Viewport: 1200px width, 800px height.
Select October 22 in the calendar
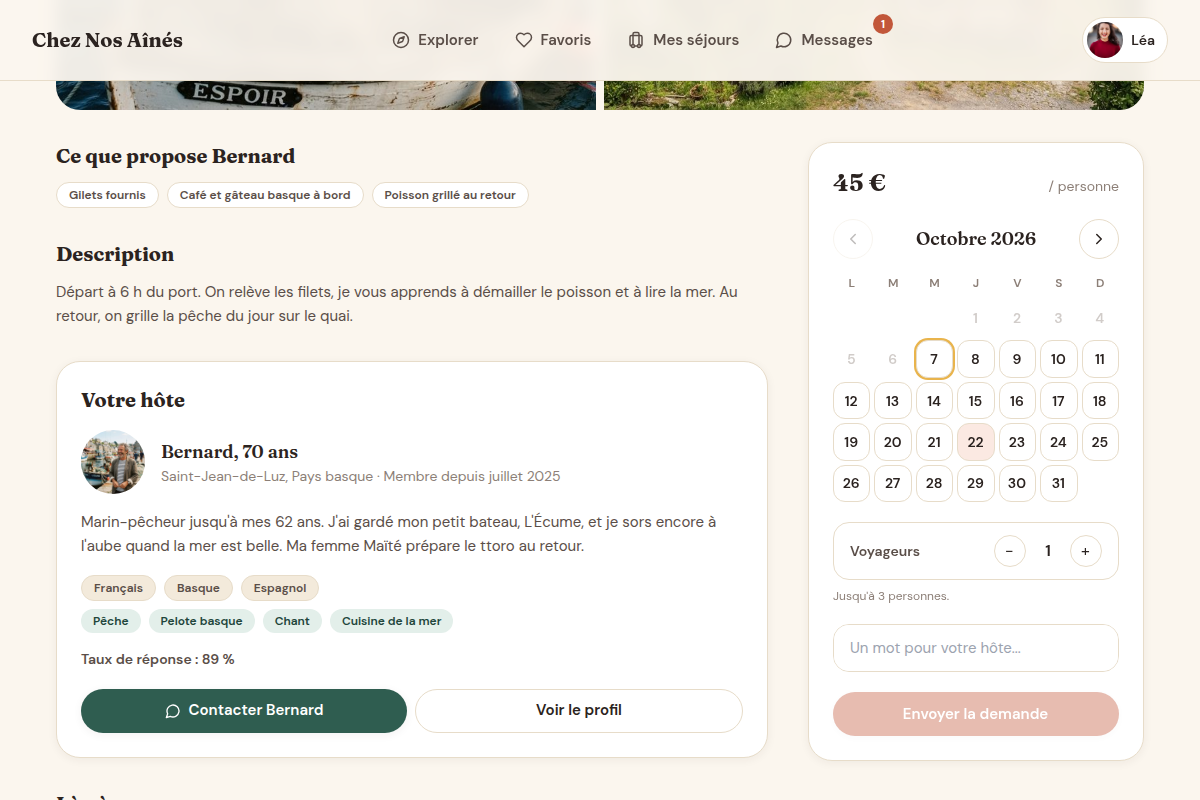(975, 442)
